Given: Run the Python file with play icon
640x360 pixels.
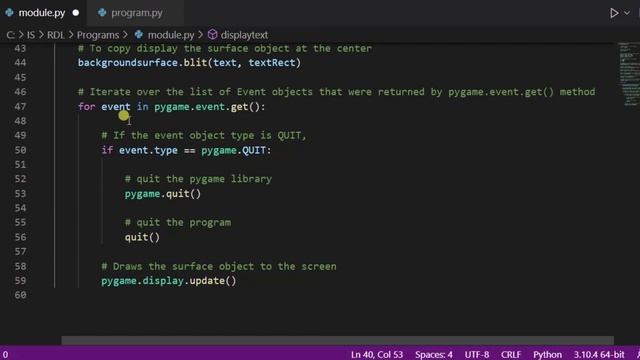Looking at the screenshot, I should pos(614,13).
